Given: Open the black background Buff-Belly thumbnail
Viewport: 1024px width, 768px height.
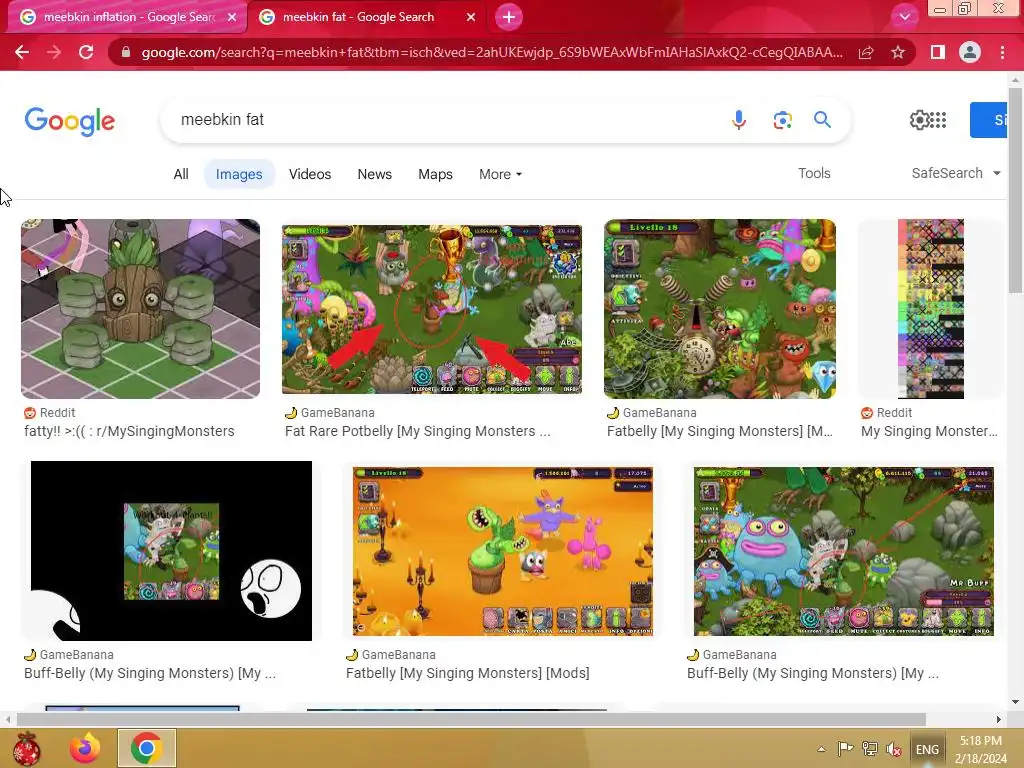Looking at the screenshot, I should coord(171,551).
